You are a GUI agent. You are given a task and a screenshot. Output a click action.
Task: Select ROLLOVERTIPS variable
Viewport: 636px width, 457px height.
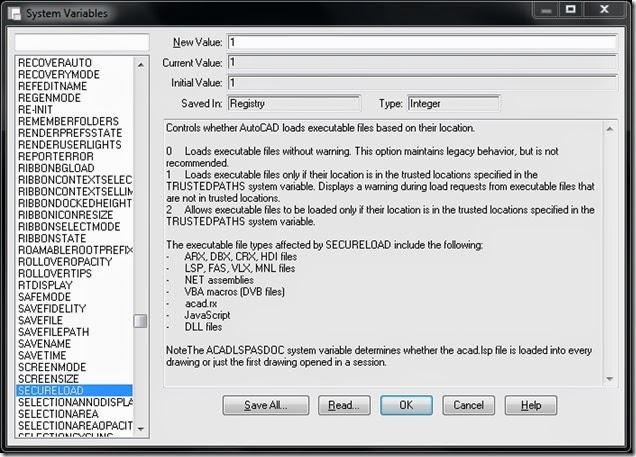[75, 274]
